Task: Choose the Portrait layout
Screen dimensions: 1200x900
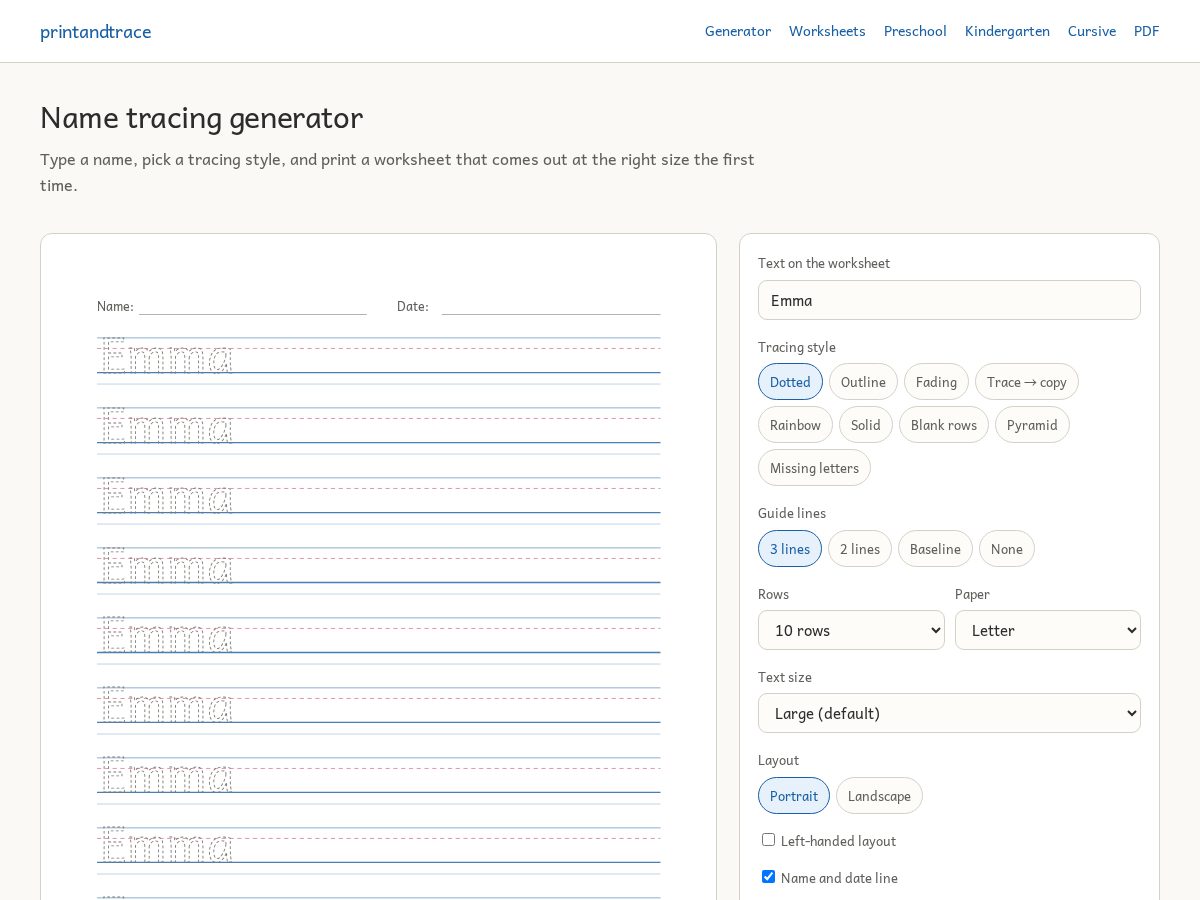Action: 794,796
